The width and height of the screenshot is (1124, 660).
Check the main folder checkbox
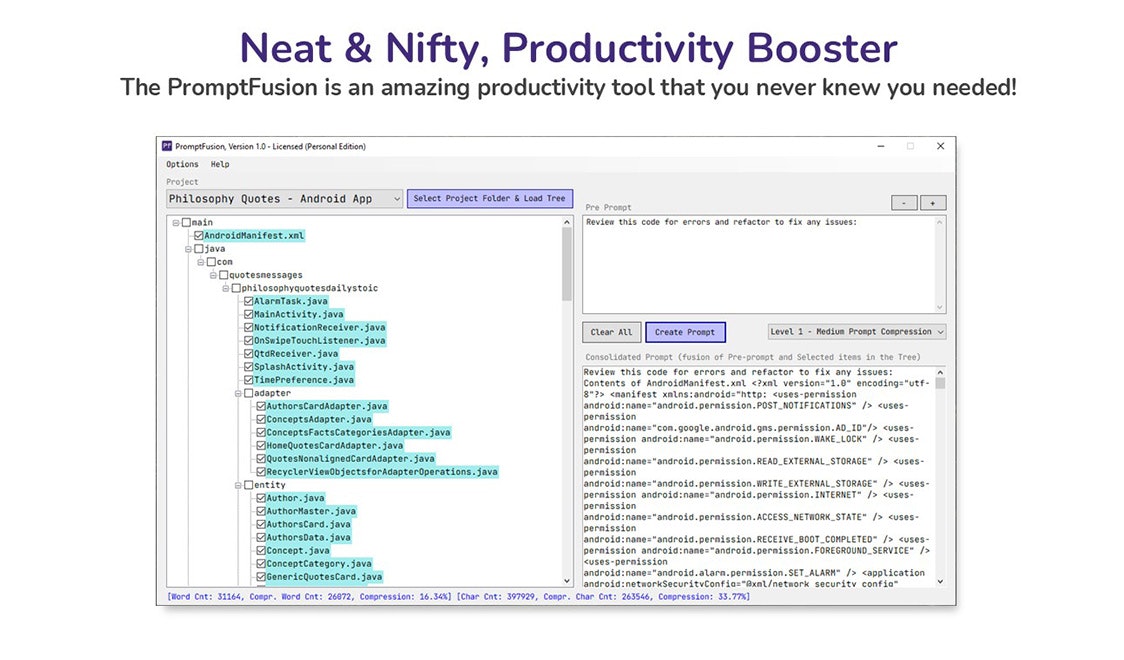click(x=186, y=223)
